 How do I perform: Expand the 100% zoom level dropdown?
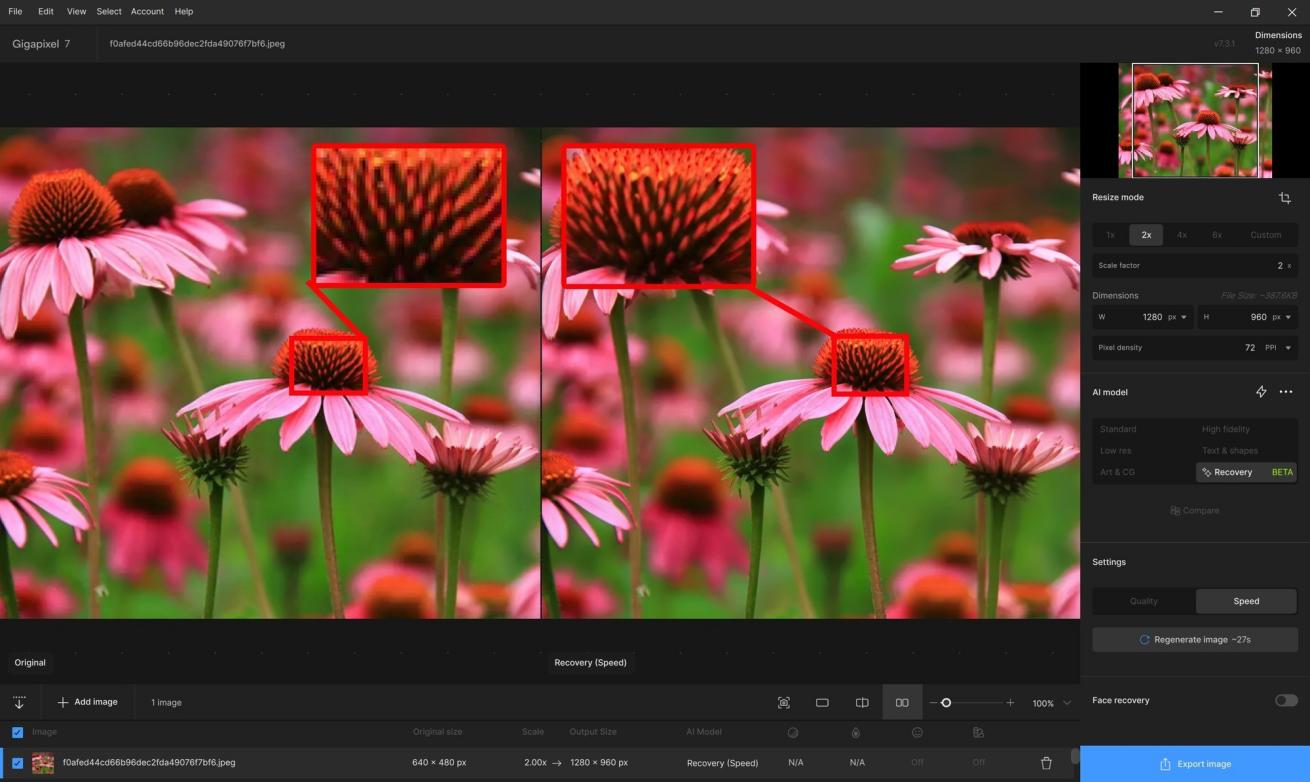1066,703
